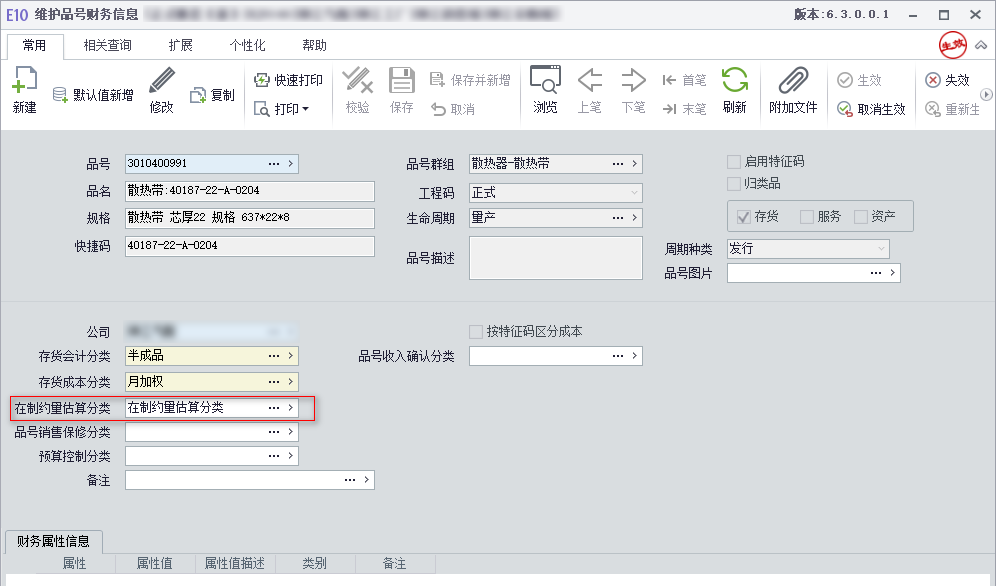Select the 财务属性信息 tab
This screenshot has width=996, height=586.
pos(53,541)
